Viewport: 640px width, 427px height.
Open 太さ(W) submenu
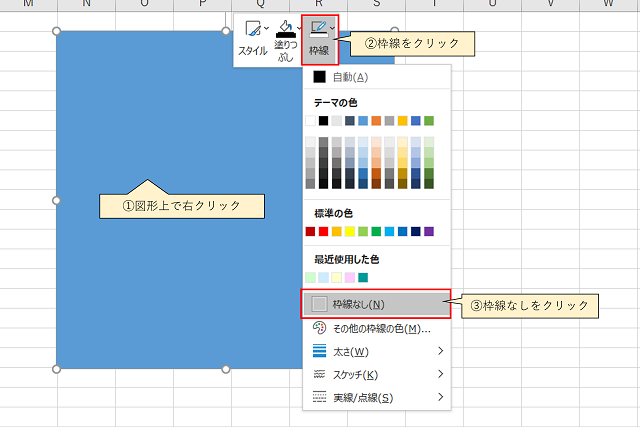pyautogui.click(x=376, y=351)
